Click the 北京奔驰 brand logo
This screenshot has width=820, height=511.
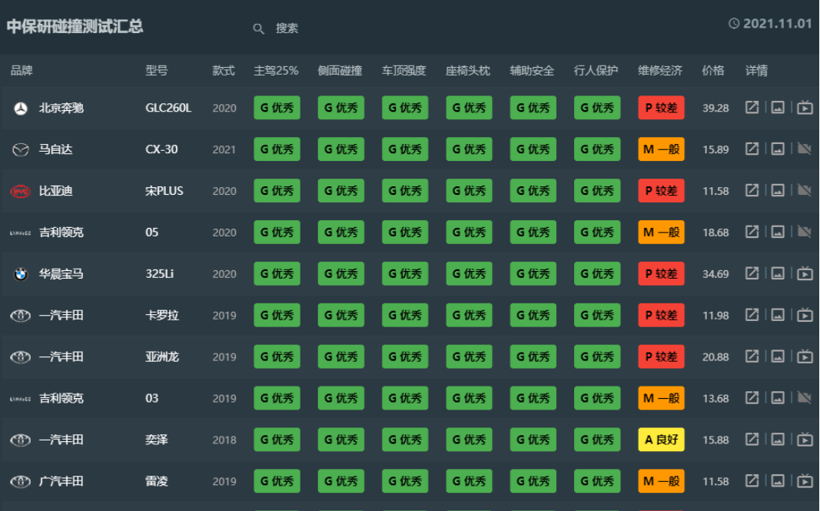click(20, 108)
